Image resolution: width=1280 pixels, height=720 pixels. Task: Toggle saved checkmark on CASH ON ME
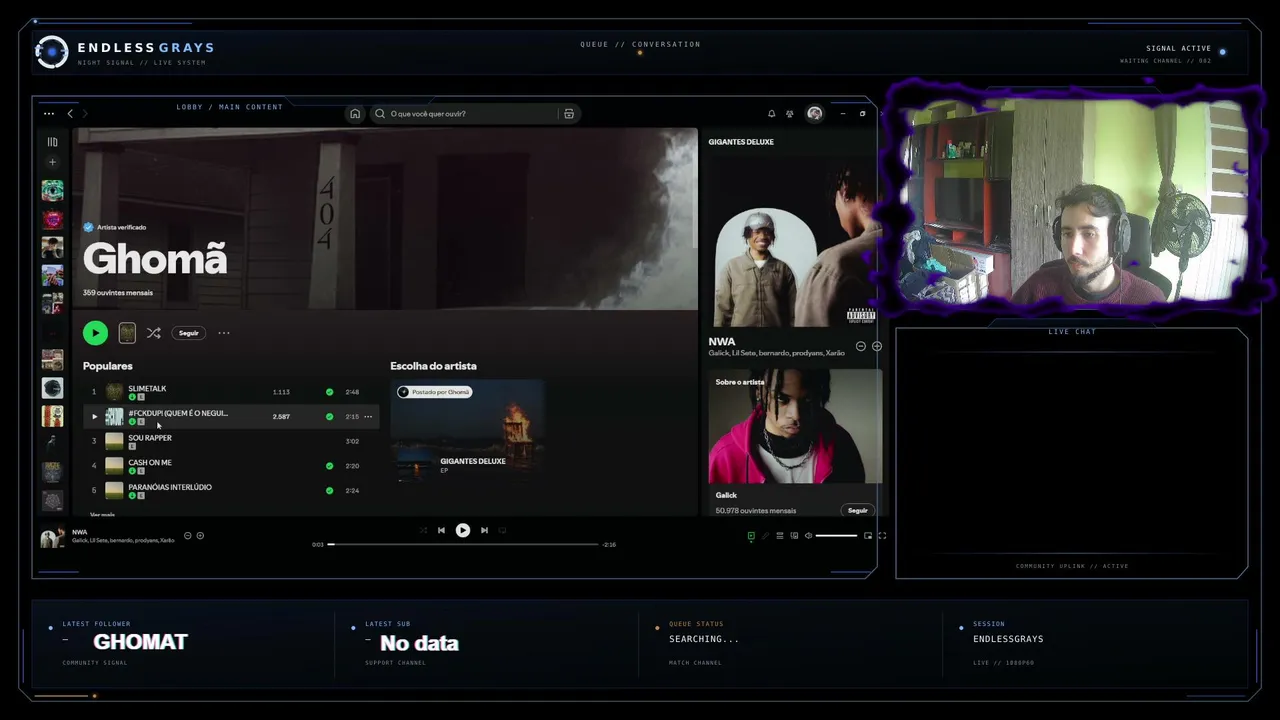pyautogui.click(x=330, y=466)
